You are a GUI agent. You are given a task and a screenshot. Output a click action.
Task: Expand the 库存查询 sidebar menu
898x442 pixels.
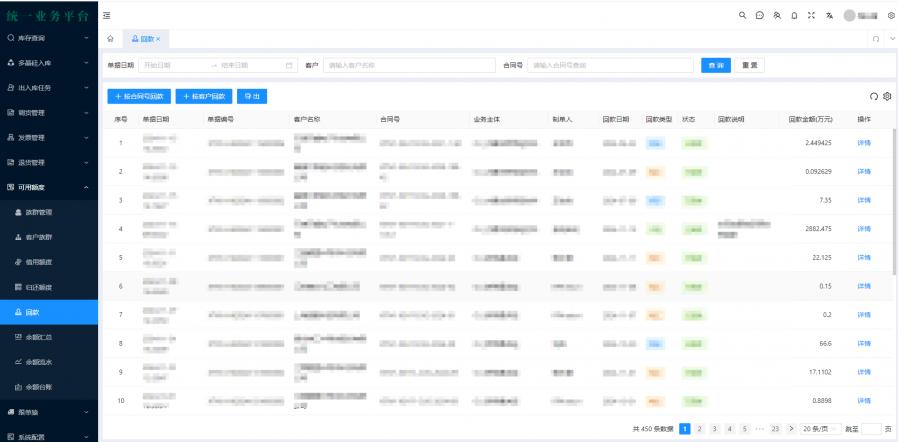tap(50, 39)
